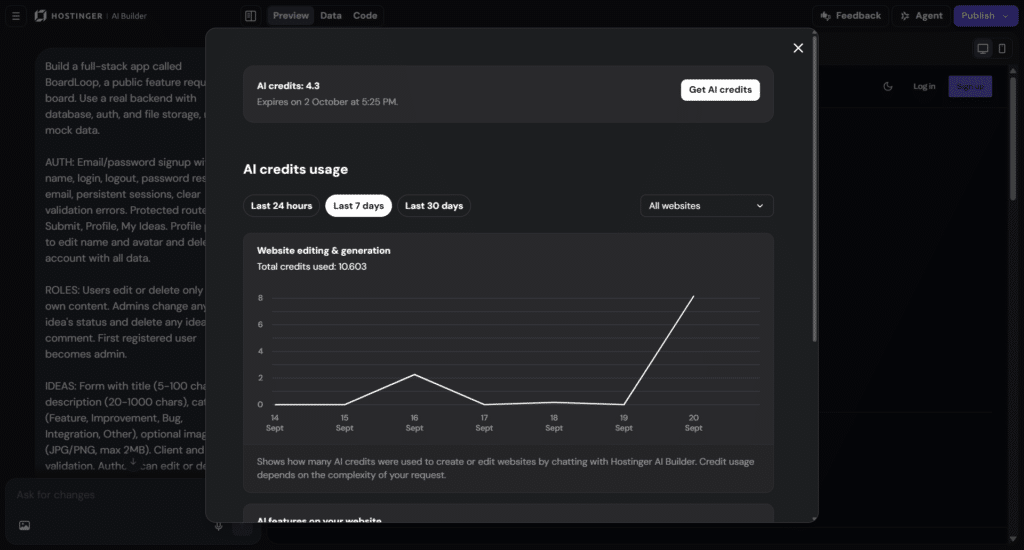
Task: Close the AI credits dialog
Action: click(x=798, y=48)
